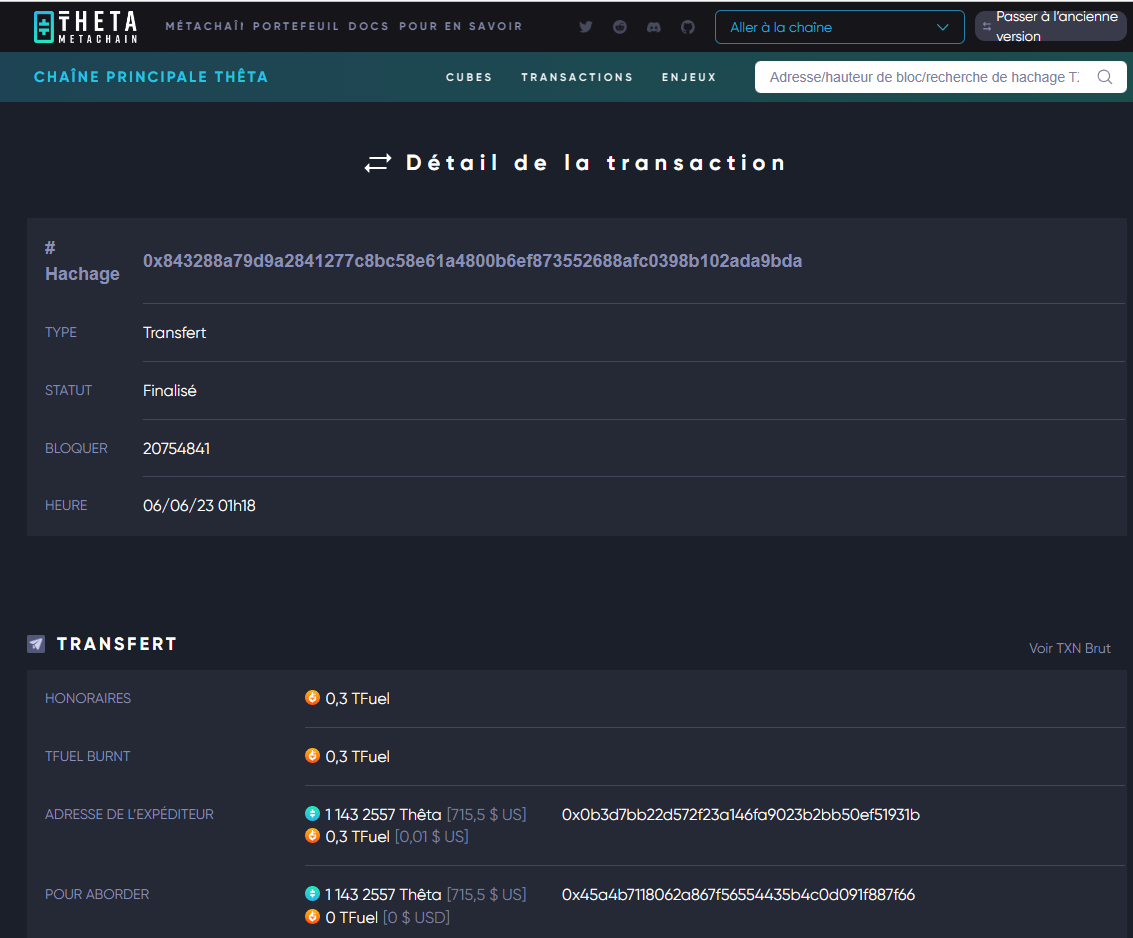Screen dimensions: 1133x938
Task: Click the Theta icon in sender row
Action: (x=312, y=813)
